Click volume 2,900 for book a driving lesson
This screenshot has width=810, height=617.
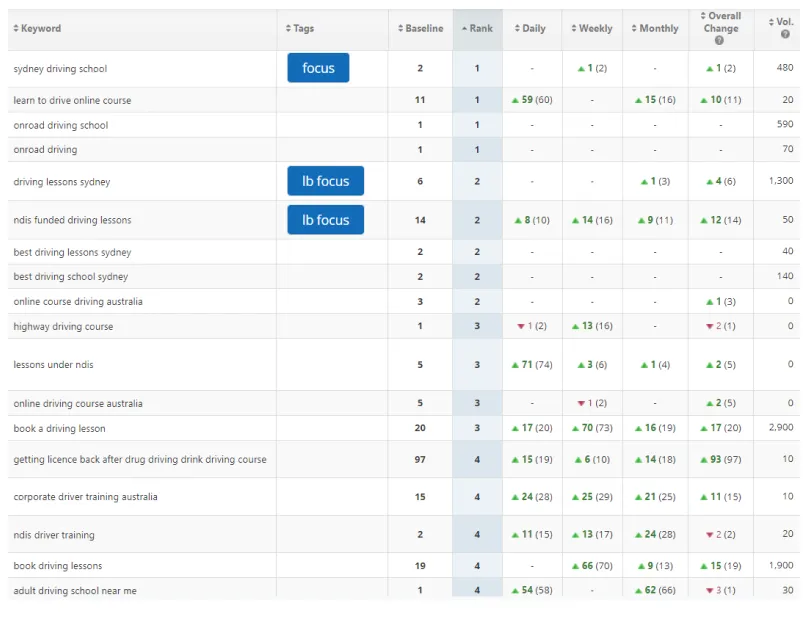pos(781,427)
